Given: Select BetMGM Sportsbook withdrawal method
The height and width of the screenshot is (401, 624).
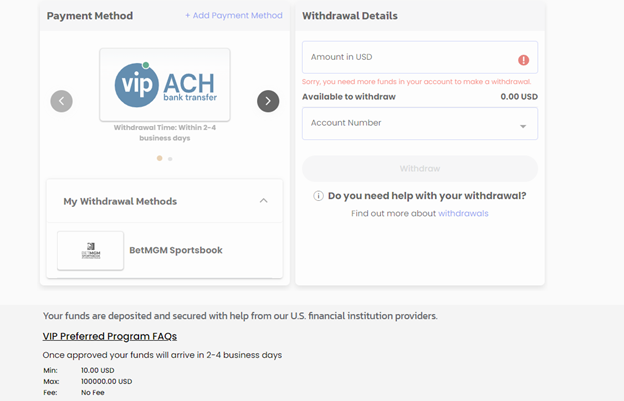Looking at the screenshot, I should point(165,251).
